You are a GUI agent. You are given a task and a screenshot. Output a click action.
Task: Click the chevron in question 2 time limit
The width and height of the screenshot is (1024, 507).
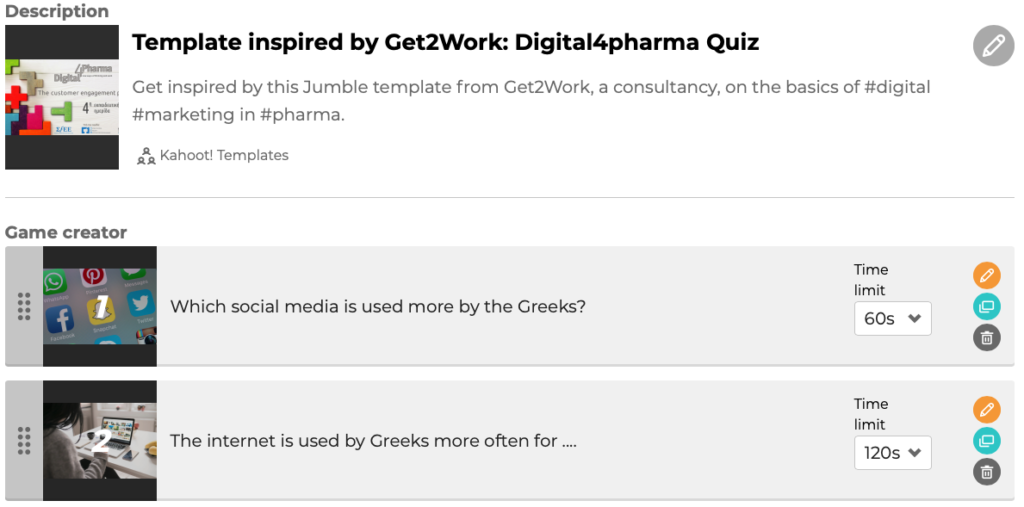(x=914, y=453)
